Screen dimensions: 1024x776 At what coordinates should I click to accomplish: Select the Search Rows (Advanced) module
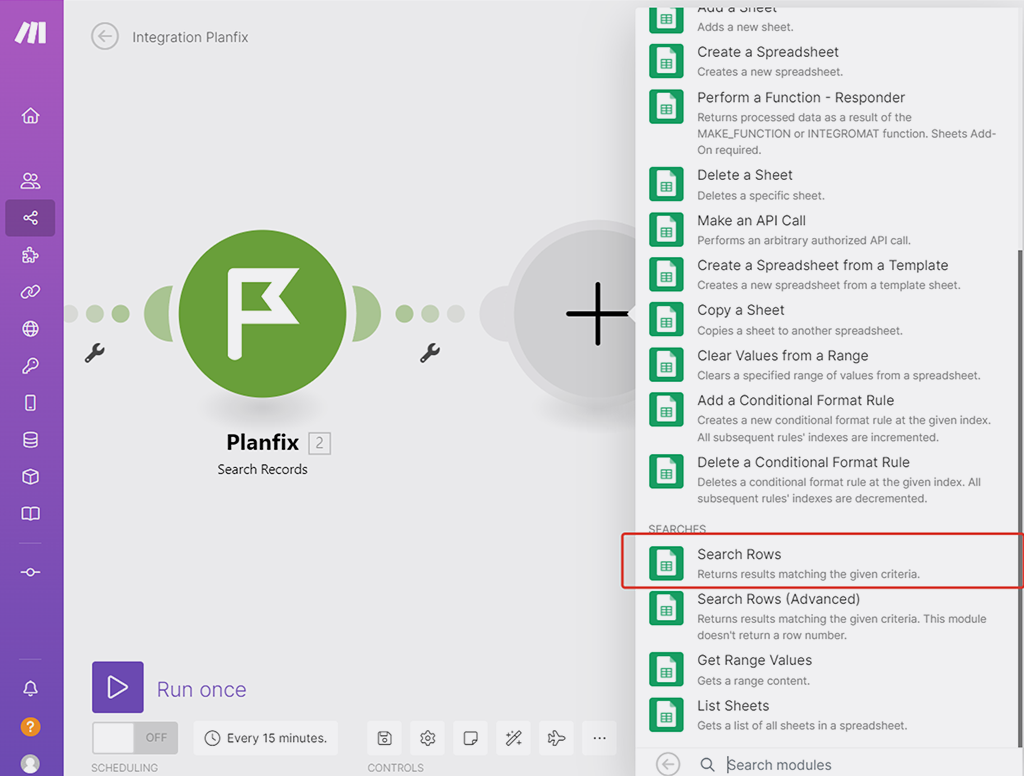tap(826, 616)
